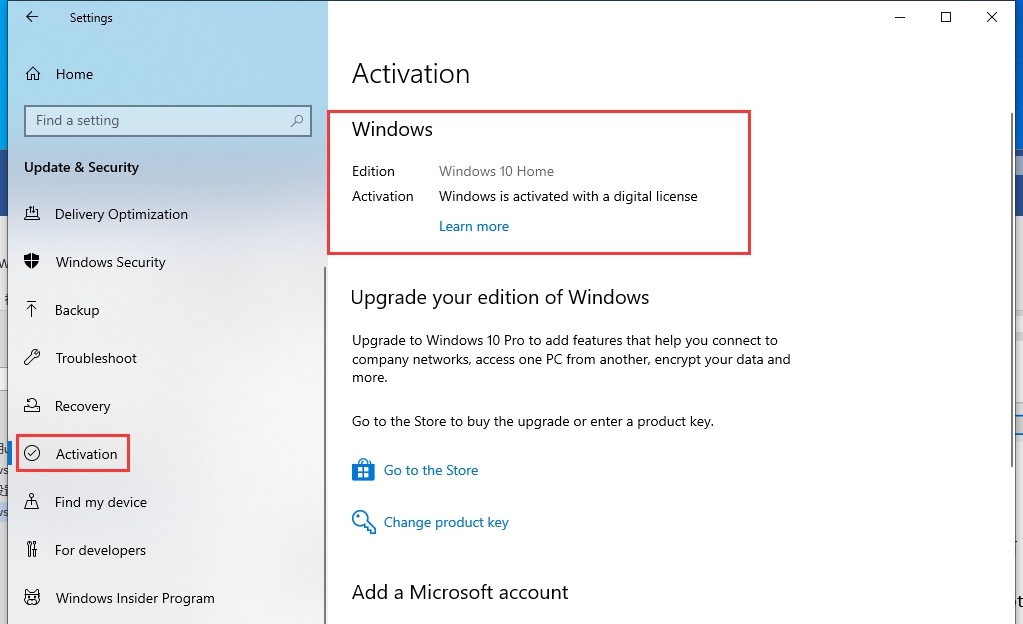Close the Settings window
This screenshot has height=624, width=1023.
[x=992, y=18]
